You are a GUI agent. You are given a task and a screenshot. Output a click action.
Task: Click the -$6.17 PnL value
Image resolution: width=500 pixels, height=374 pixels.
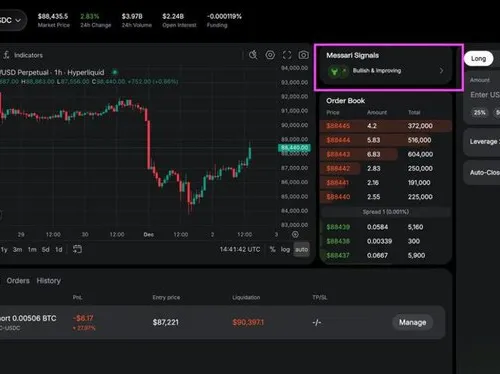click(83, 318)
